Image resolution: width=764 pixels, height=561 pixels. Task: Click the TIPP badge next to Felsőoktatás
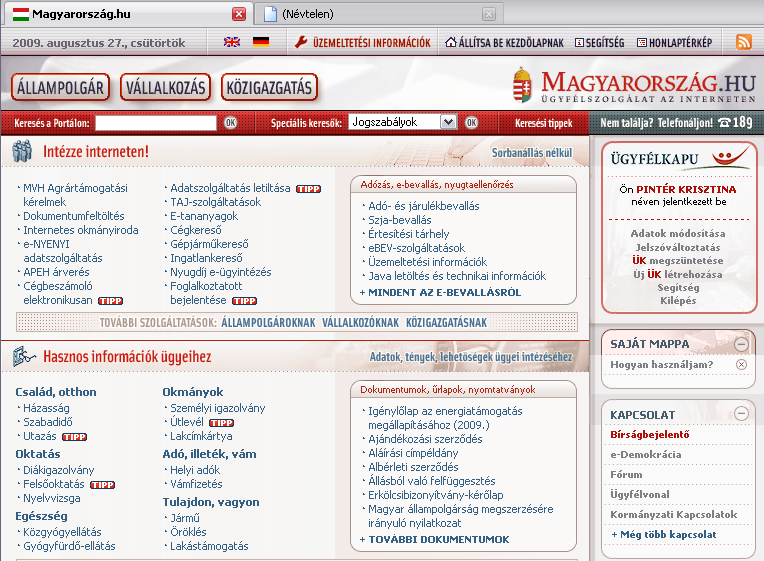[102, 485]
